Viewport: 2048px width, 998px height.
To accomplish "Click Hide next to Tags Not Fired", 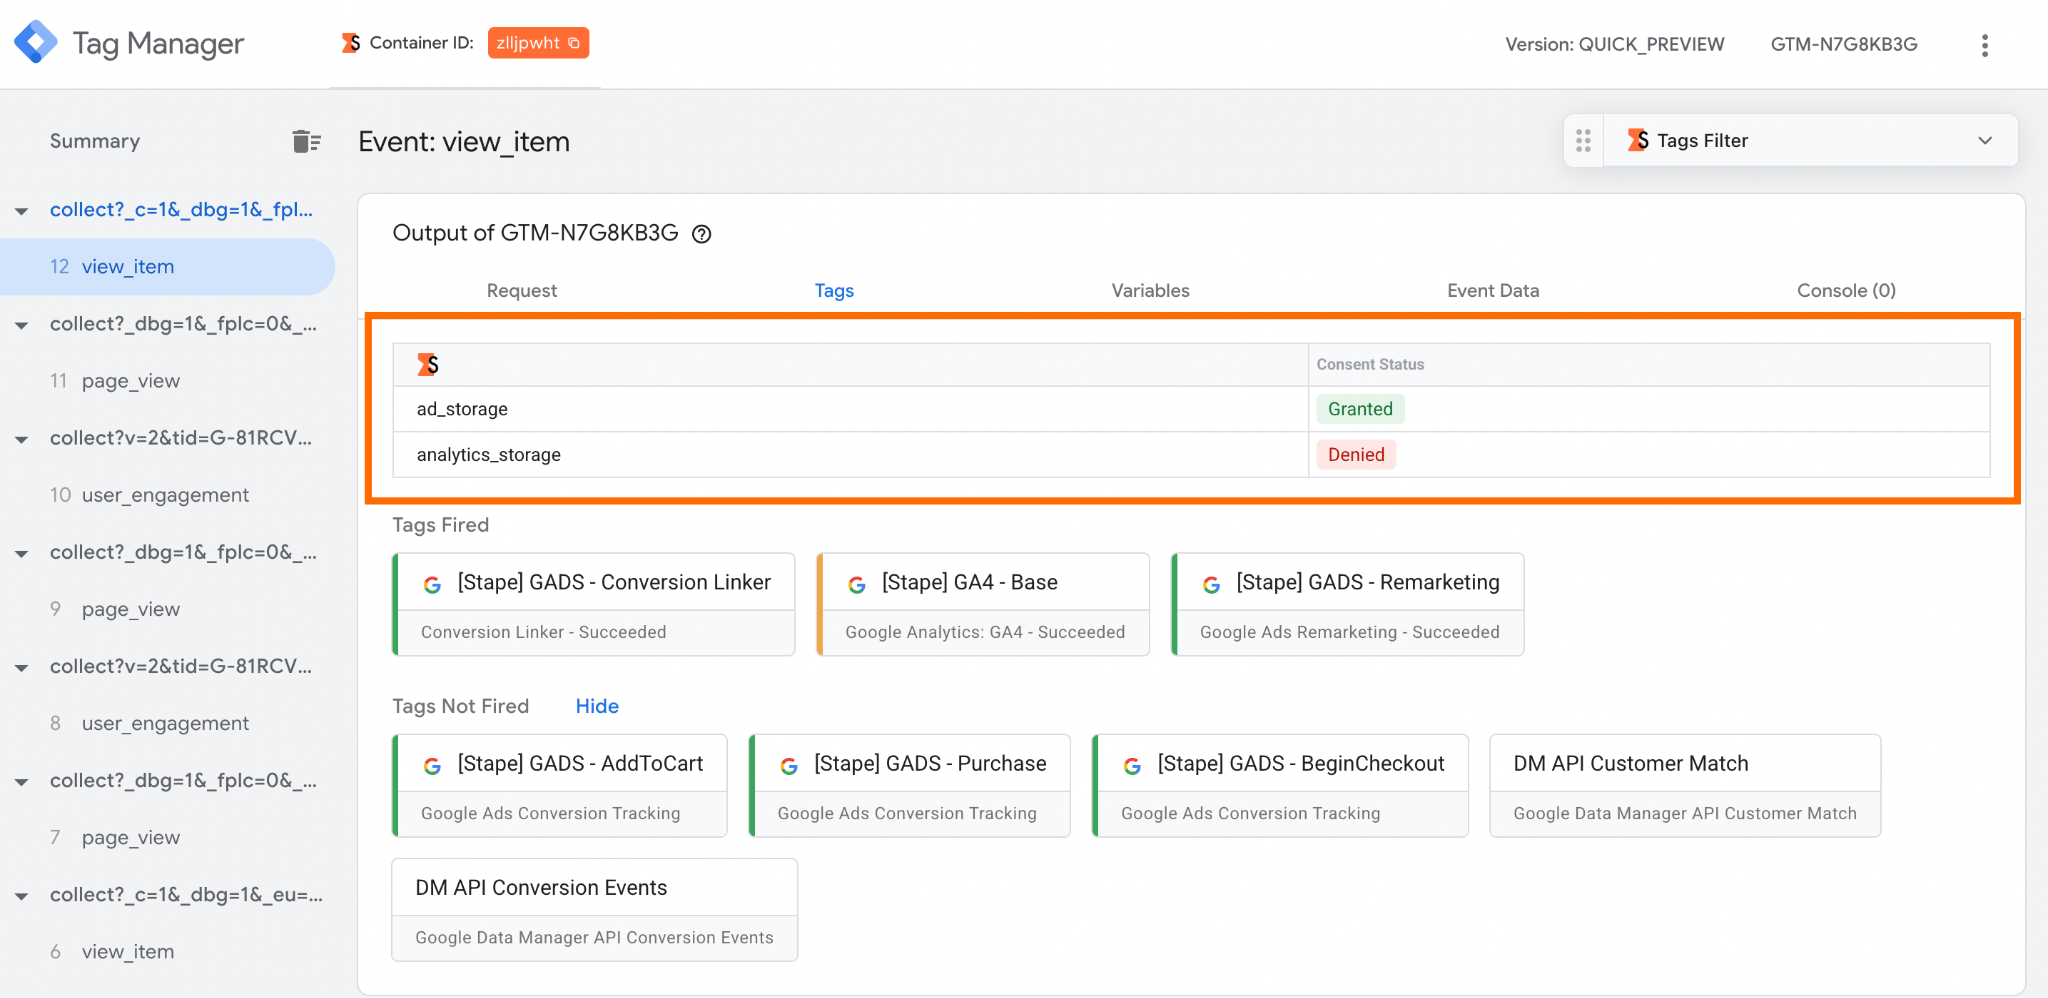I will point(597,706).
